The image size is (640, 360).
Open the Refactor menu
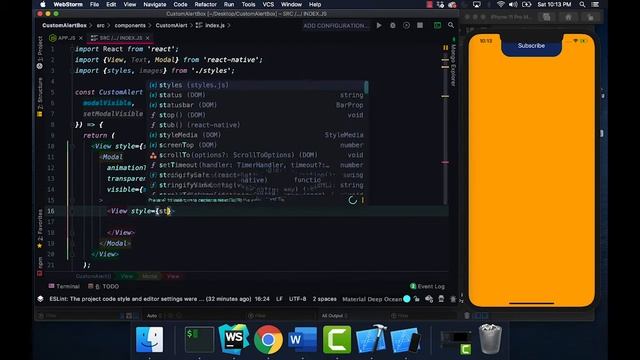[x=206, y=4]
